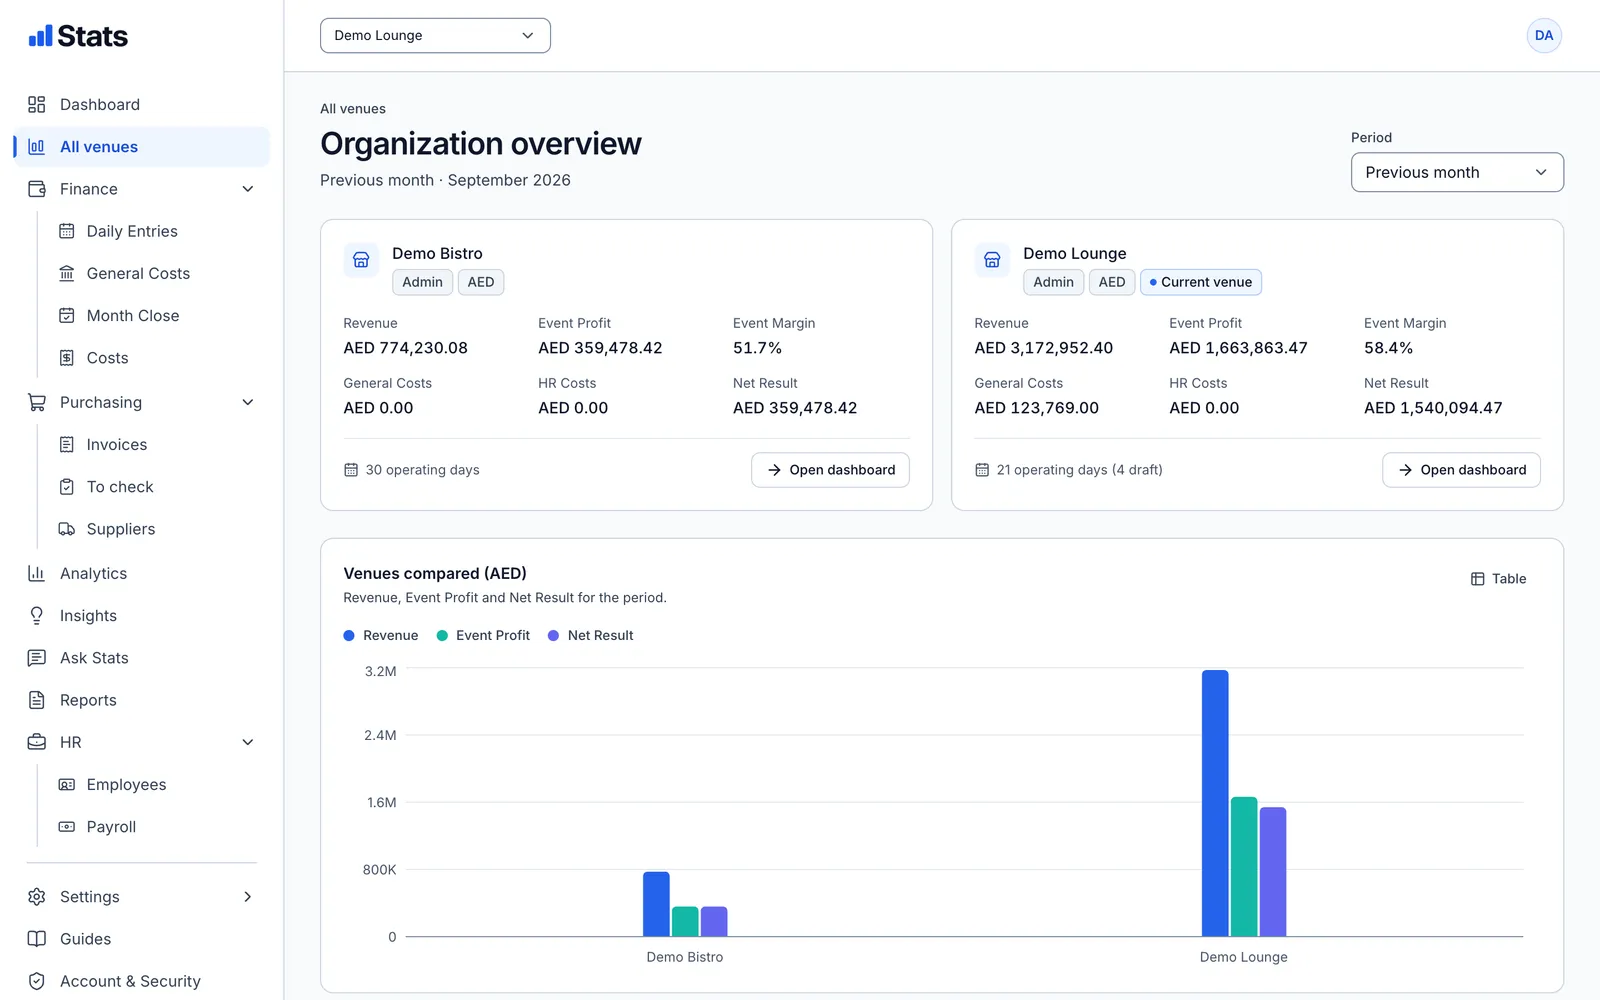Open dashboard for Demo Lounge
The width and height of the screenshot is (1600, 1000).
tap(1461, 470)
